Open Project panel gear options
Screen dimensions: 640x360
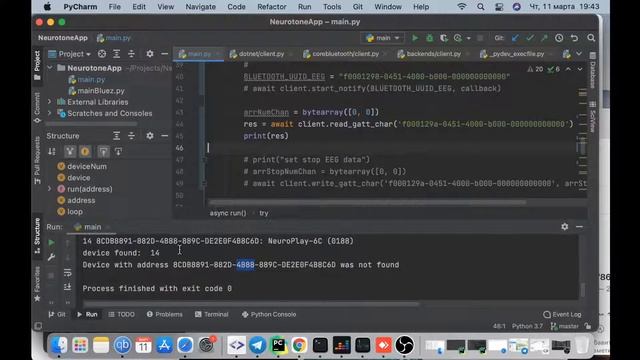(x=150, y=54)
